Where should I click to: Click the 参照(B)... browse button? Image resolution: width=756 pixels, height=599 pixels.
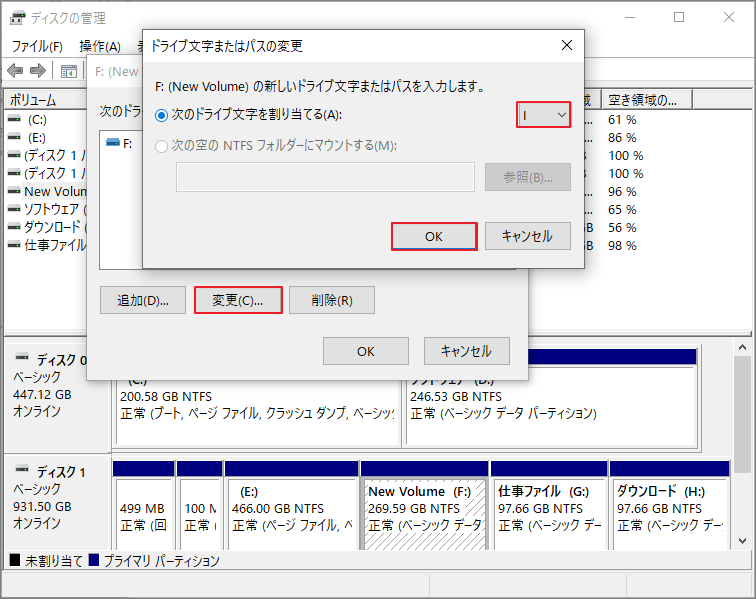[528, 177]
